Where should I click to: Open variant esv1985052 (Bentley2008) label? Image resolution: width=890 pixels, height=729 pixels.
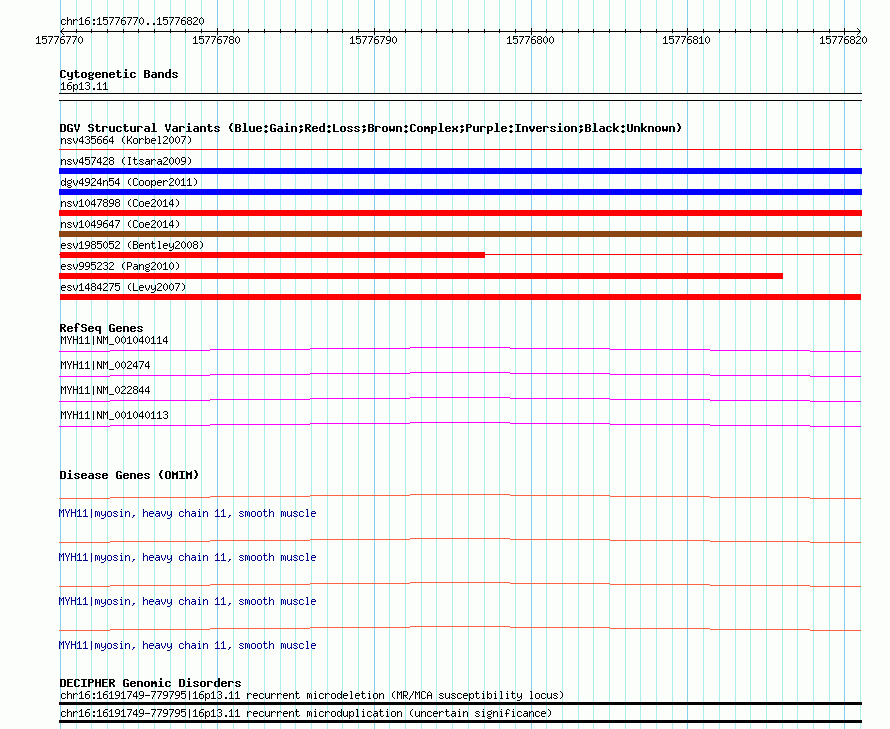click(x=132, y=245)
